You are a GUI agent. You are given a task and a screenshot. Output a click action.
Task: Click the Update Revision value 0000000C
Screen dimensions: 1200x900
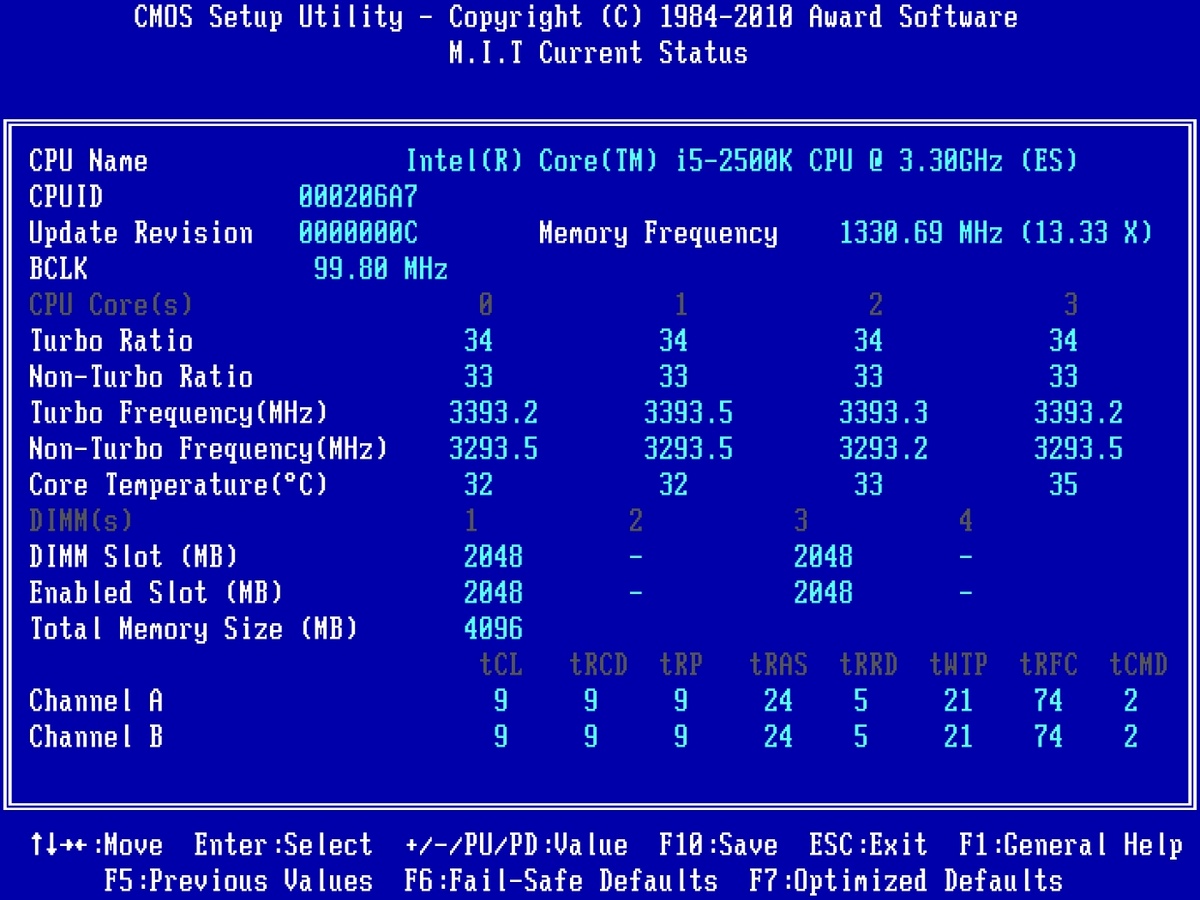click(x=358, y=233)
